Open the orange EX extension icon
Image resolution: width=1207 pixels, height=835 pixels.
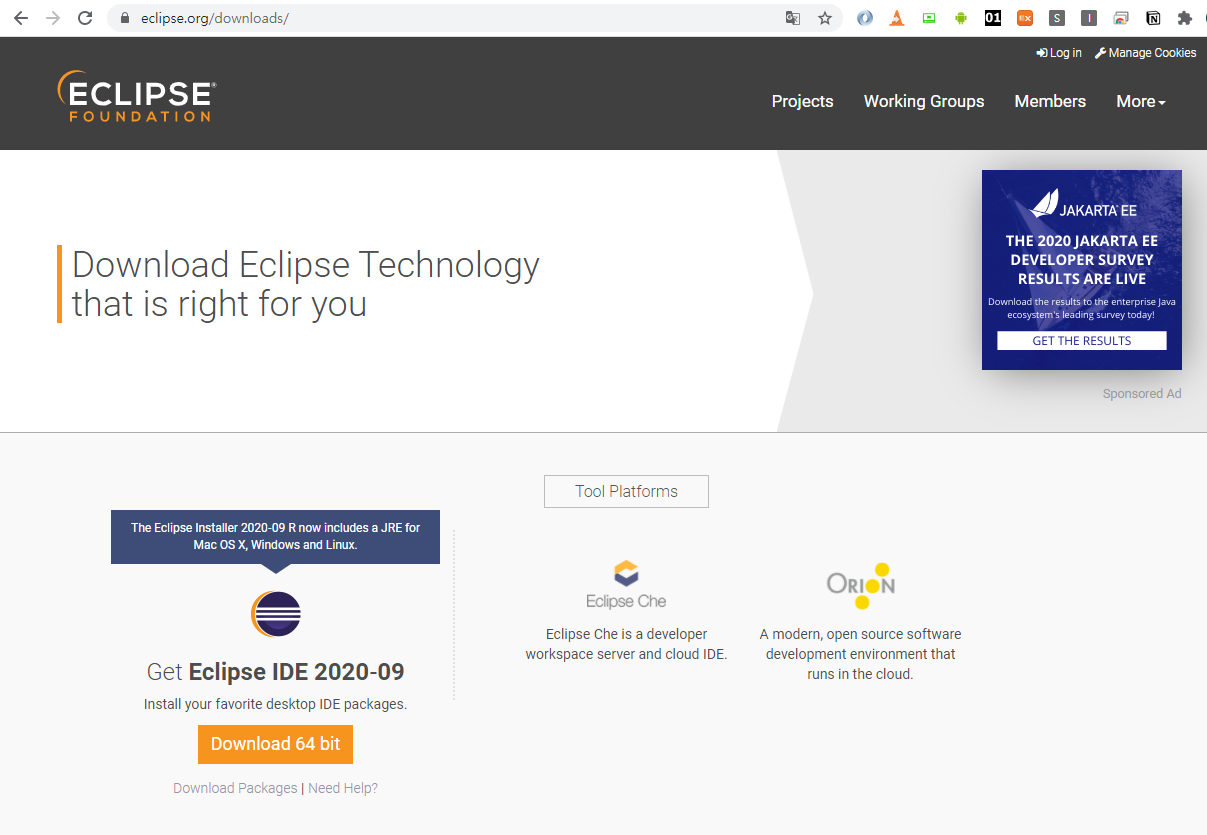[1025, 18]
